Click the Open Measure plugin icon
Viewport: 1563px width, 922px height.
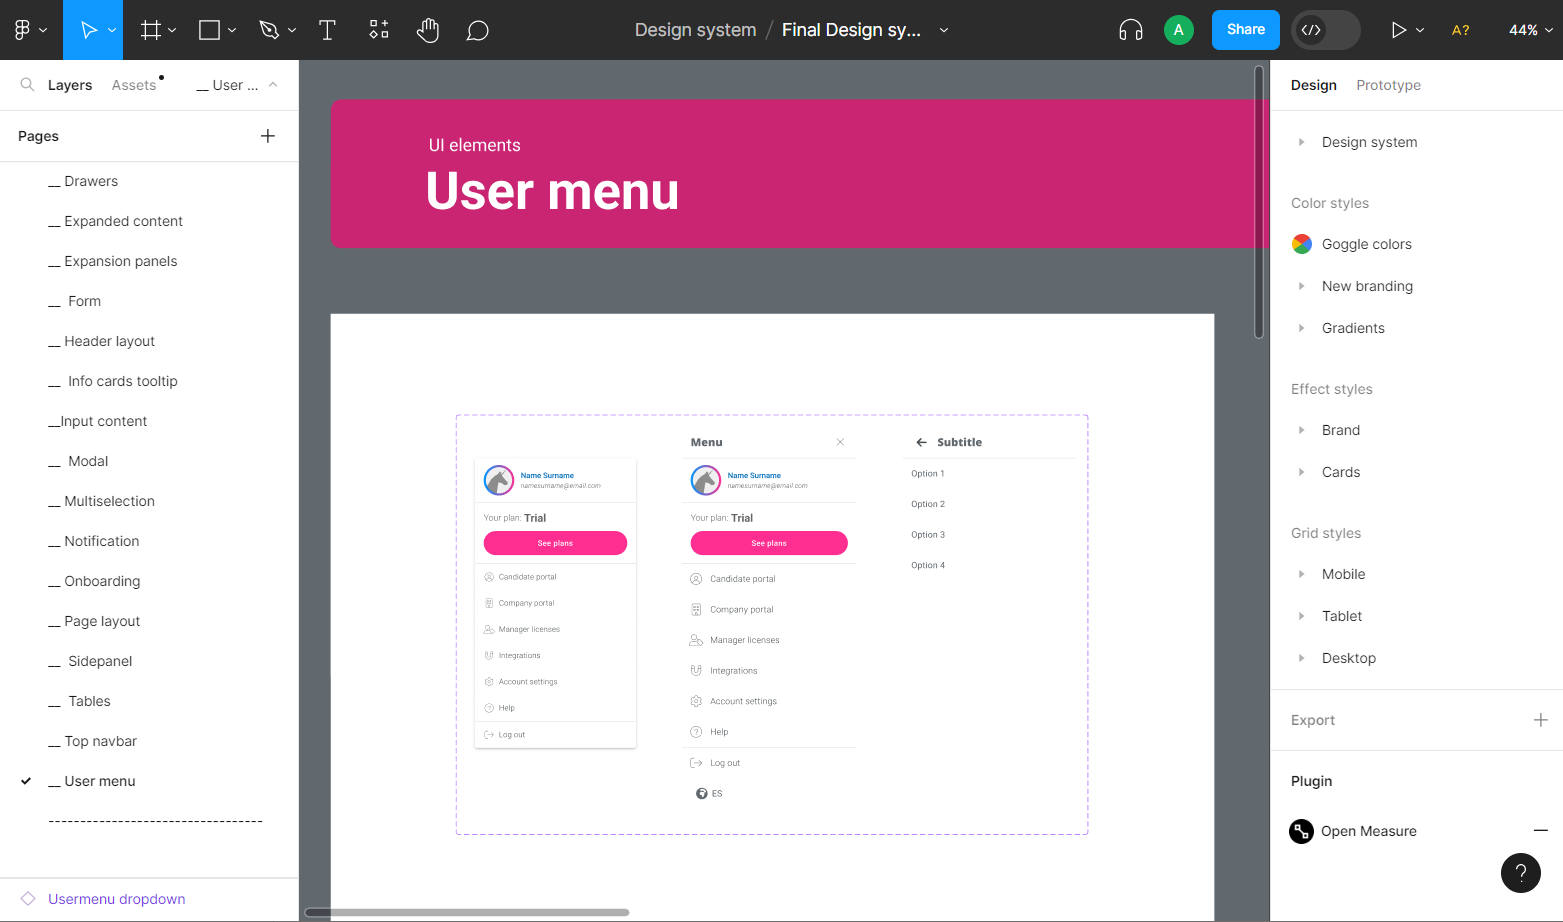1301,831
